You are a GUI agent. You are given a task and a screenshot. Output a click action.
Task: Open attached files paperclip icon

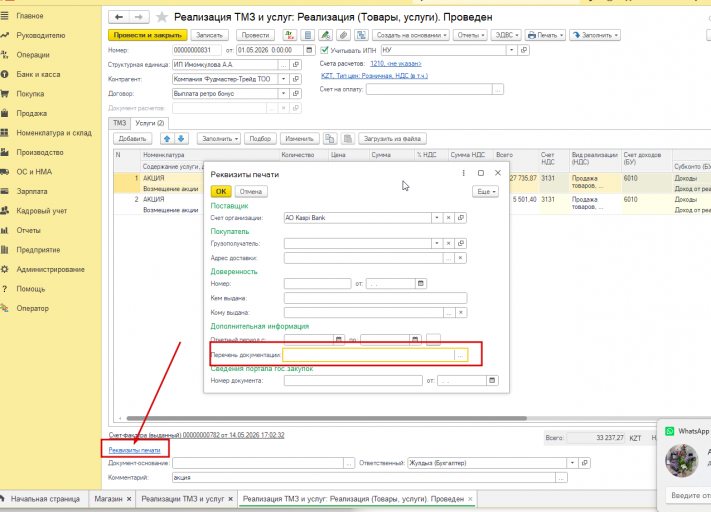click(343, 35)
